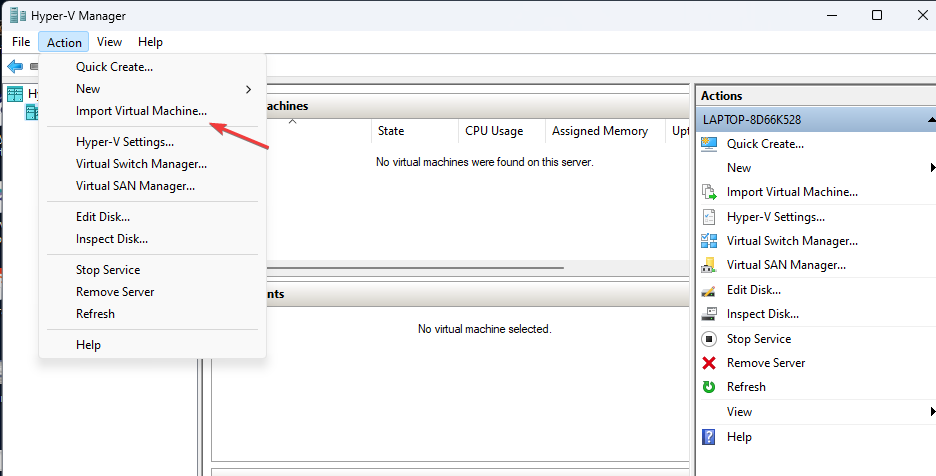The image size is (936, 476).
Task: Click the Actions pane title
Action: pos(721,96)
